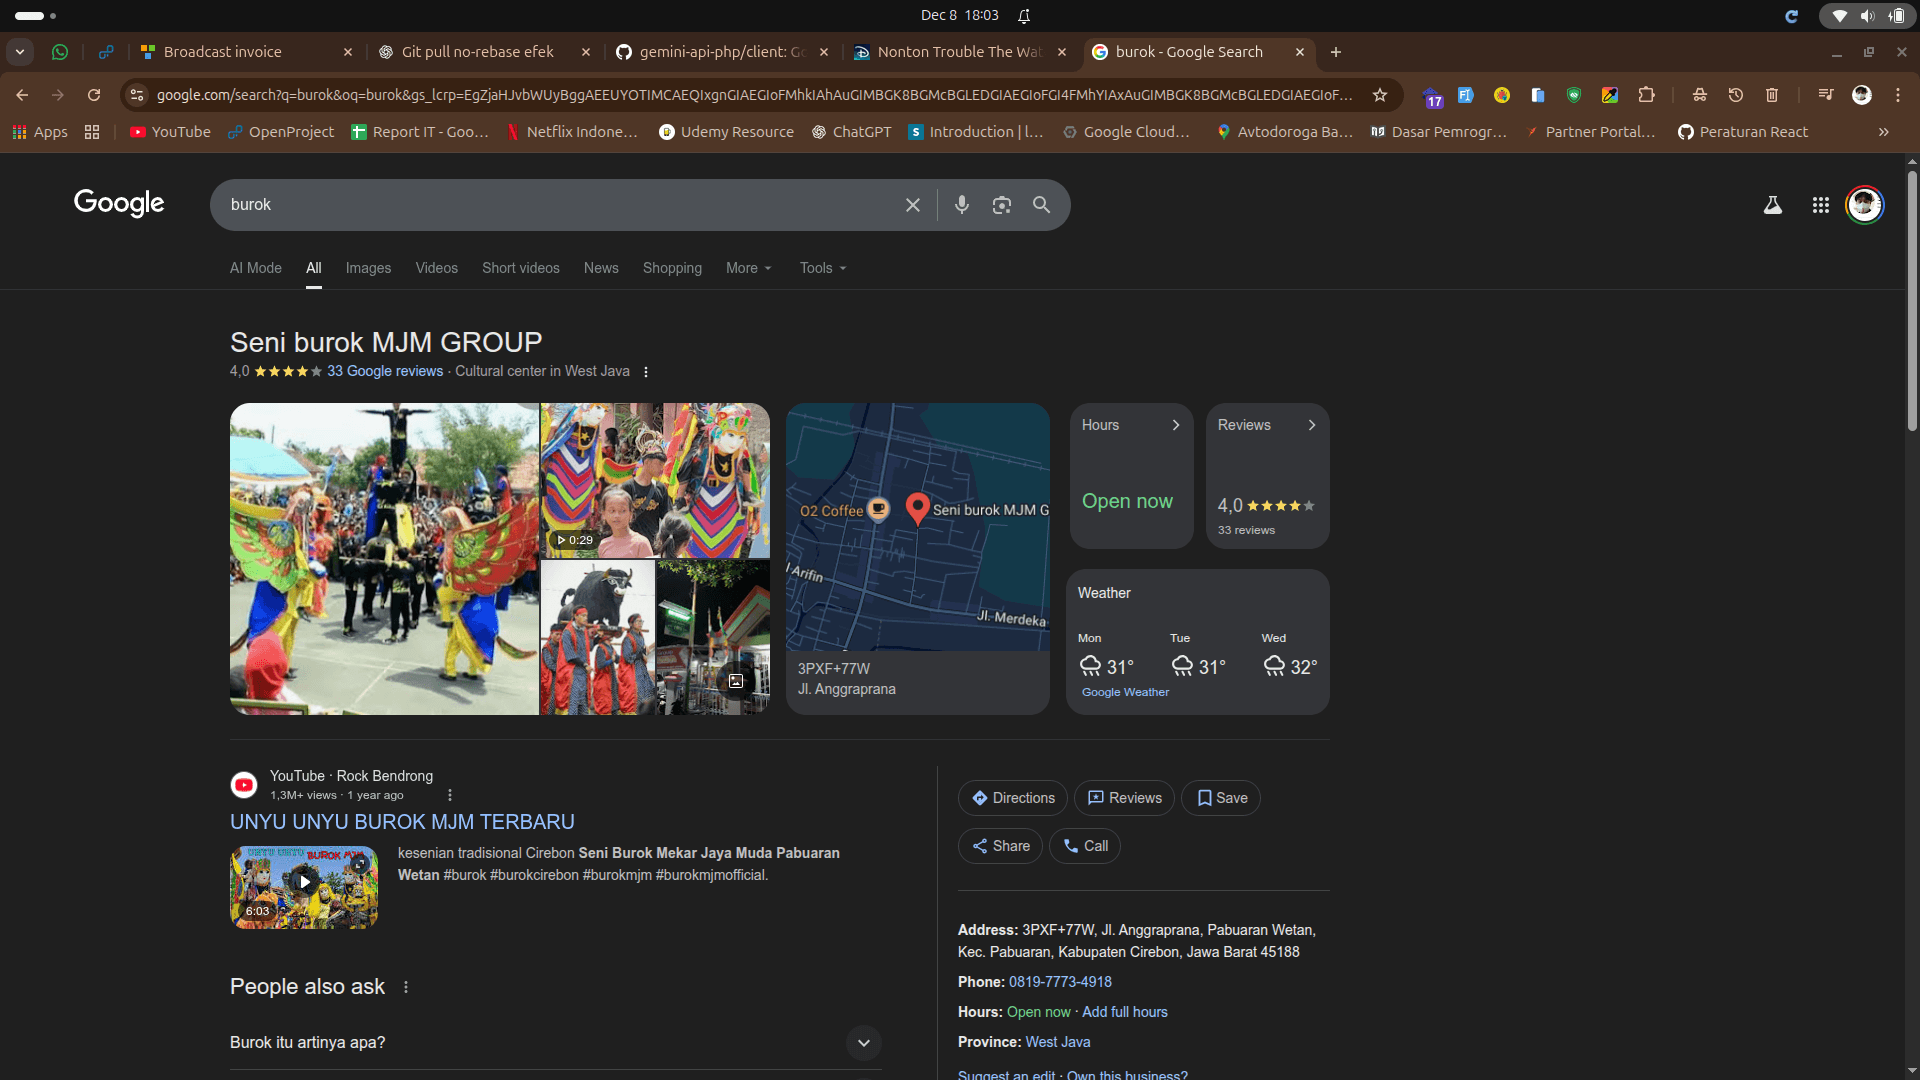Switch to Videos results tab
Screen dimensions: 1920x1080
[x=437, y=268]
